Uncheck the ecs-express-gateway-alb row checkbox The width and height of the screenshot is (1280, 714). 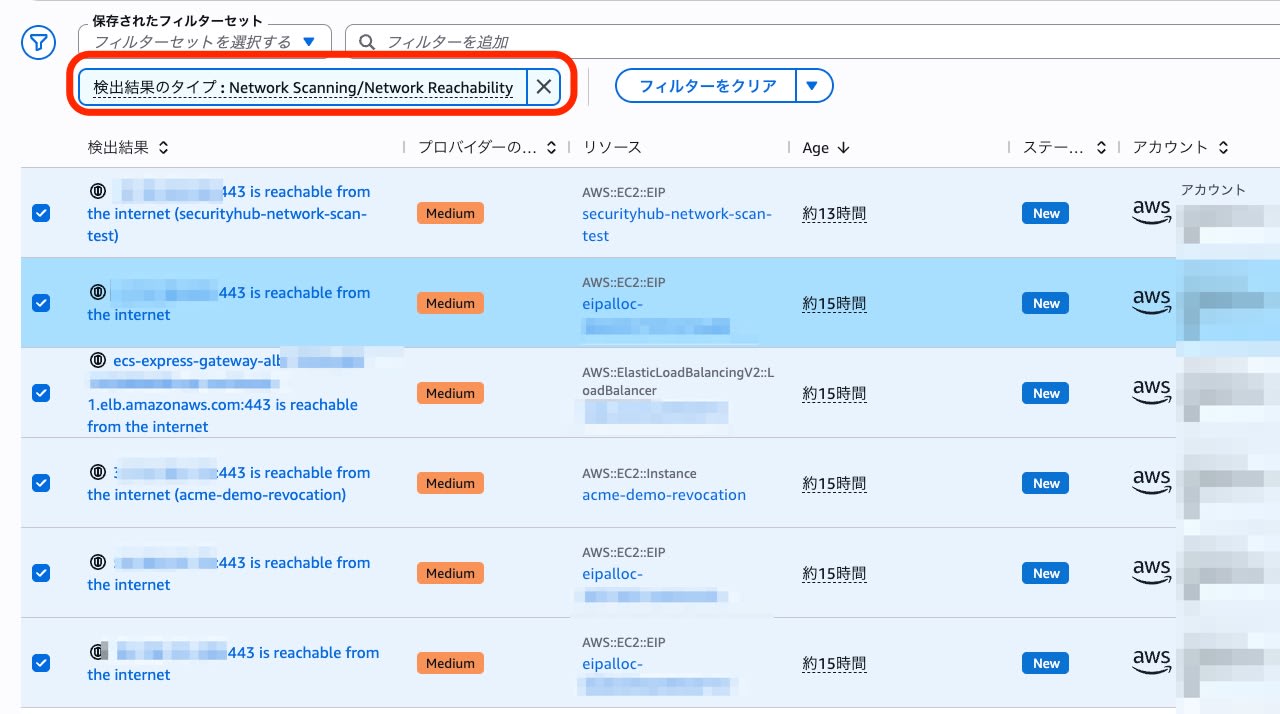pos(41,393)
